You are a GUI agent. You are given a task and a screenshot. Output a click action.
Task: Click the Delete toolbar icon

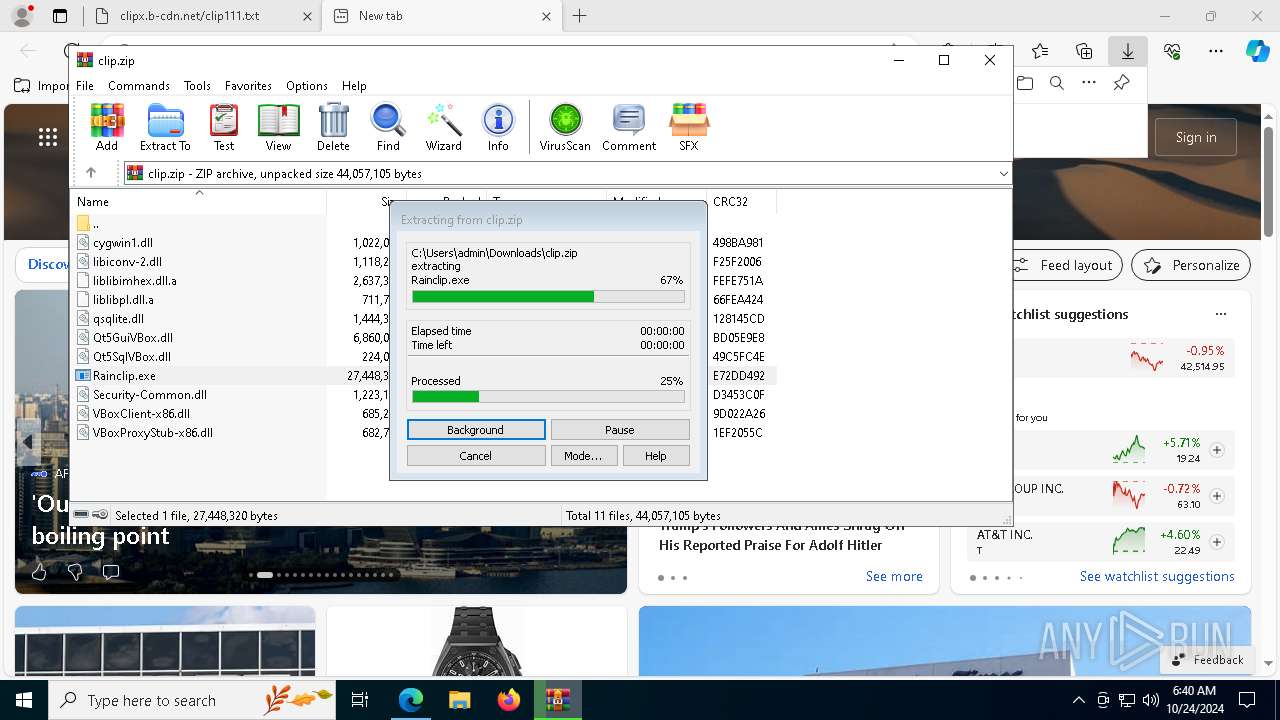(x=333, y=127)
